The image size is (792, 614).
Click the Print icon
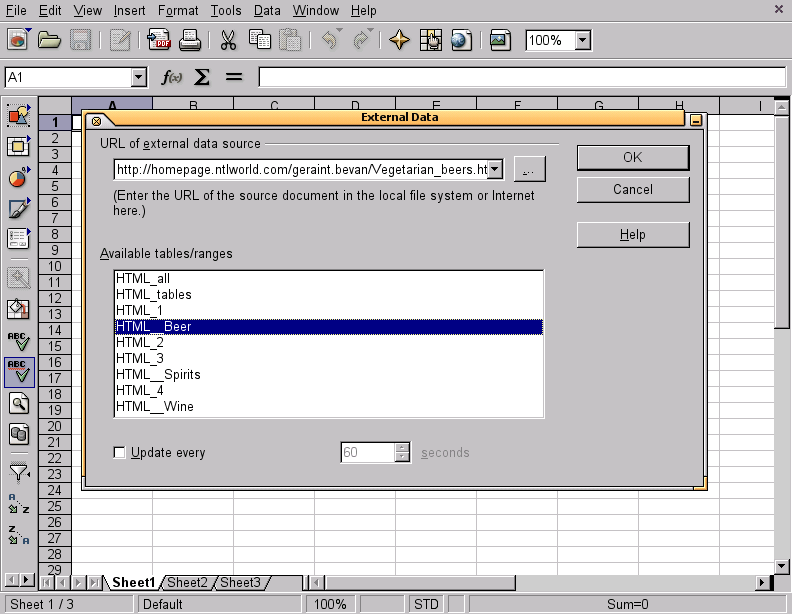(x=190, y=40)
